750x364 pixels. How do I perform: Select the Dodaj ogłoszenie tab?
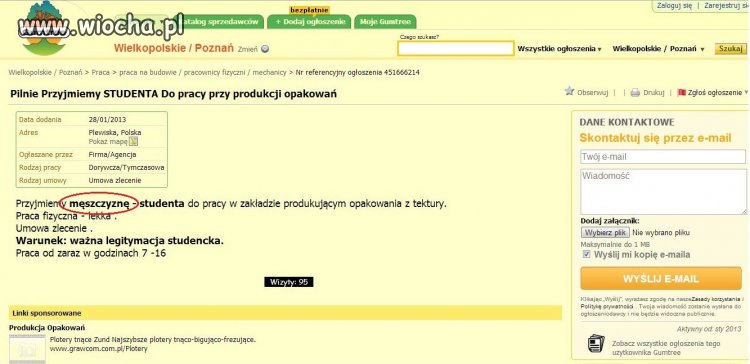[x=309, y=22]
